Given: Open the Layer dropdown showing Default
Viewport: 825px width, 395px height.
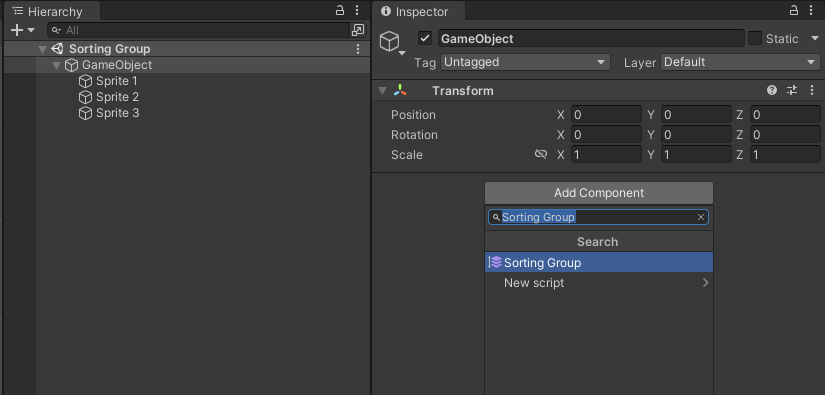Looking at the screenshot, I should coord(740,62).
